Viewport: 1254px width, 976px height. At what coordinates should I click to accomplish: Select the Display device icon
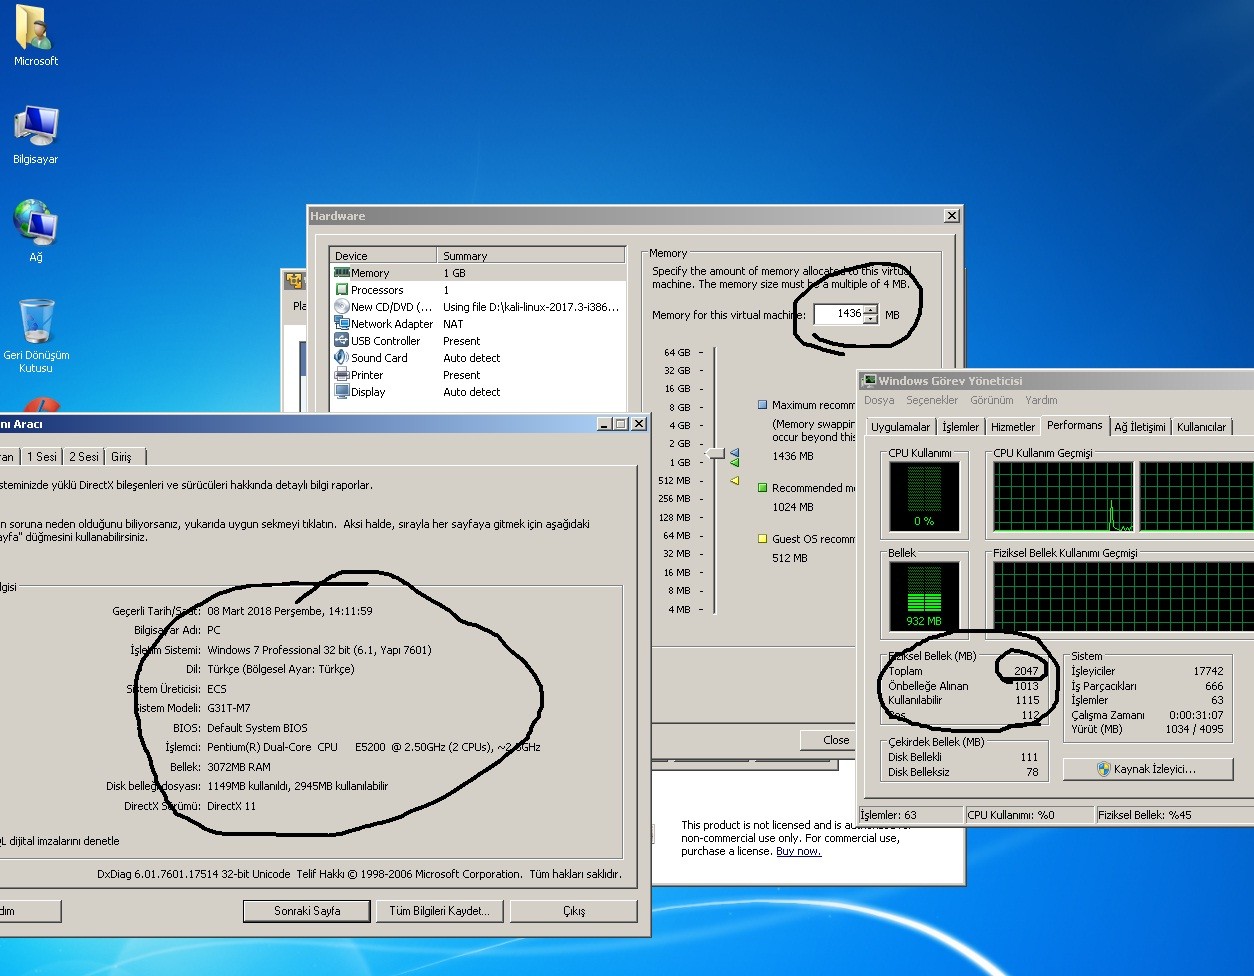click(x=342, y=392)
